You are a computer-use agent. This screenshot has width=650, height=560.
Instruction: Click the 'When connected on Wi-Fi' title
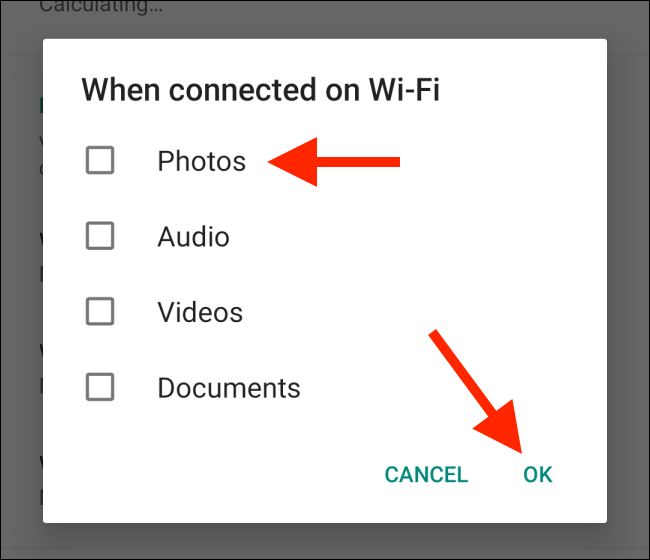tap(260, 90)
